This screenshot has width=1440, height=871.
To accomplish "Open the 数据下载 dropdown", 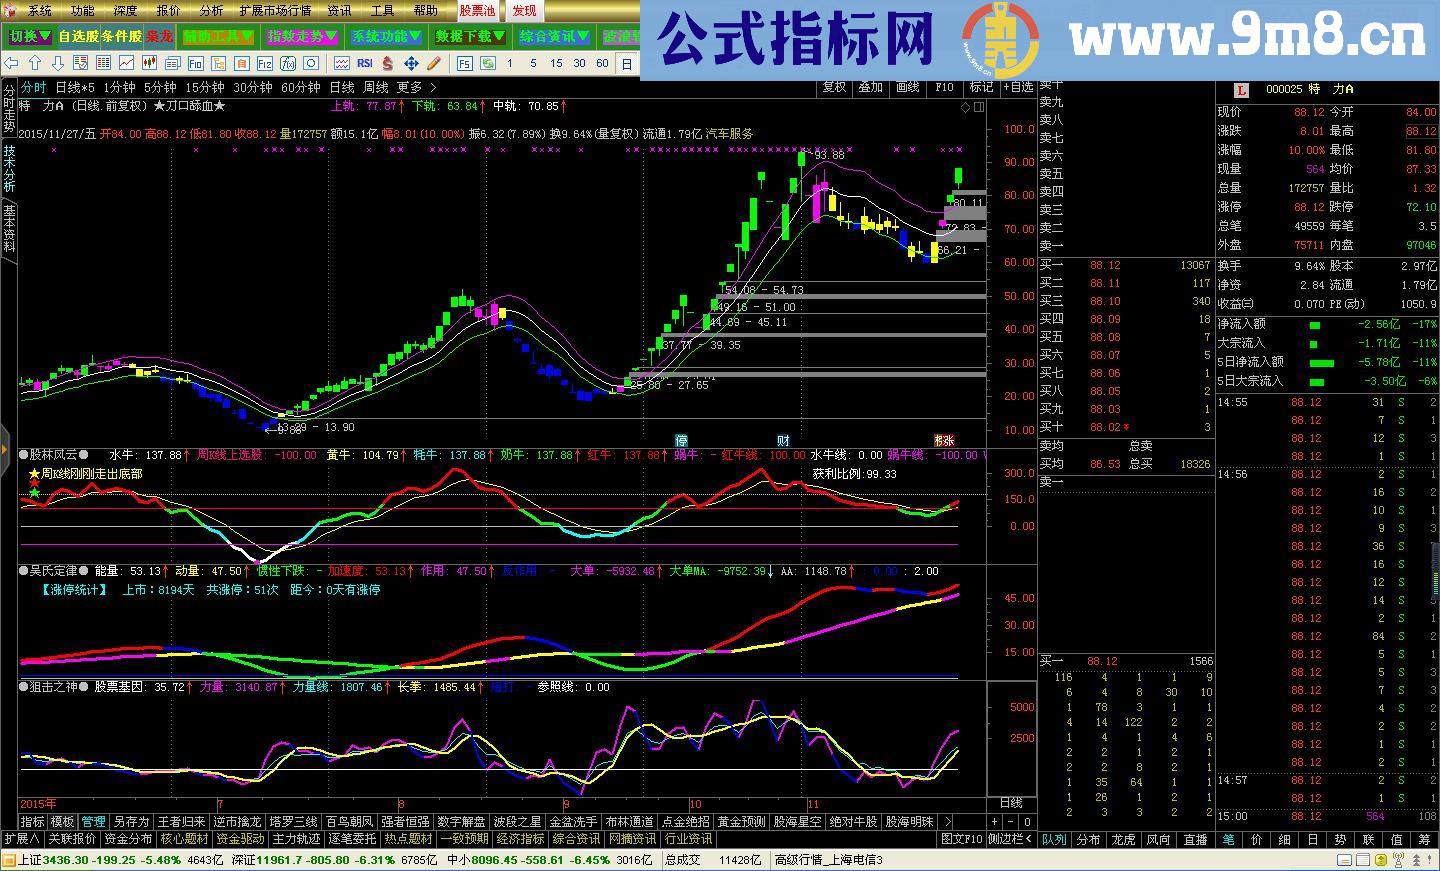I will click(x=469, y=36).
